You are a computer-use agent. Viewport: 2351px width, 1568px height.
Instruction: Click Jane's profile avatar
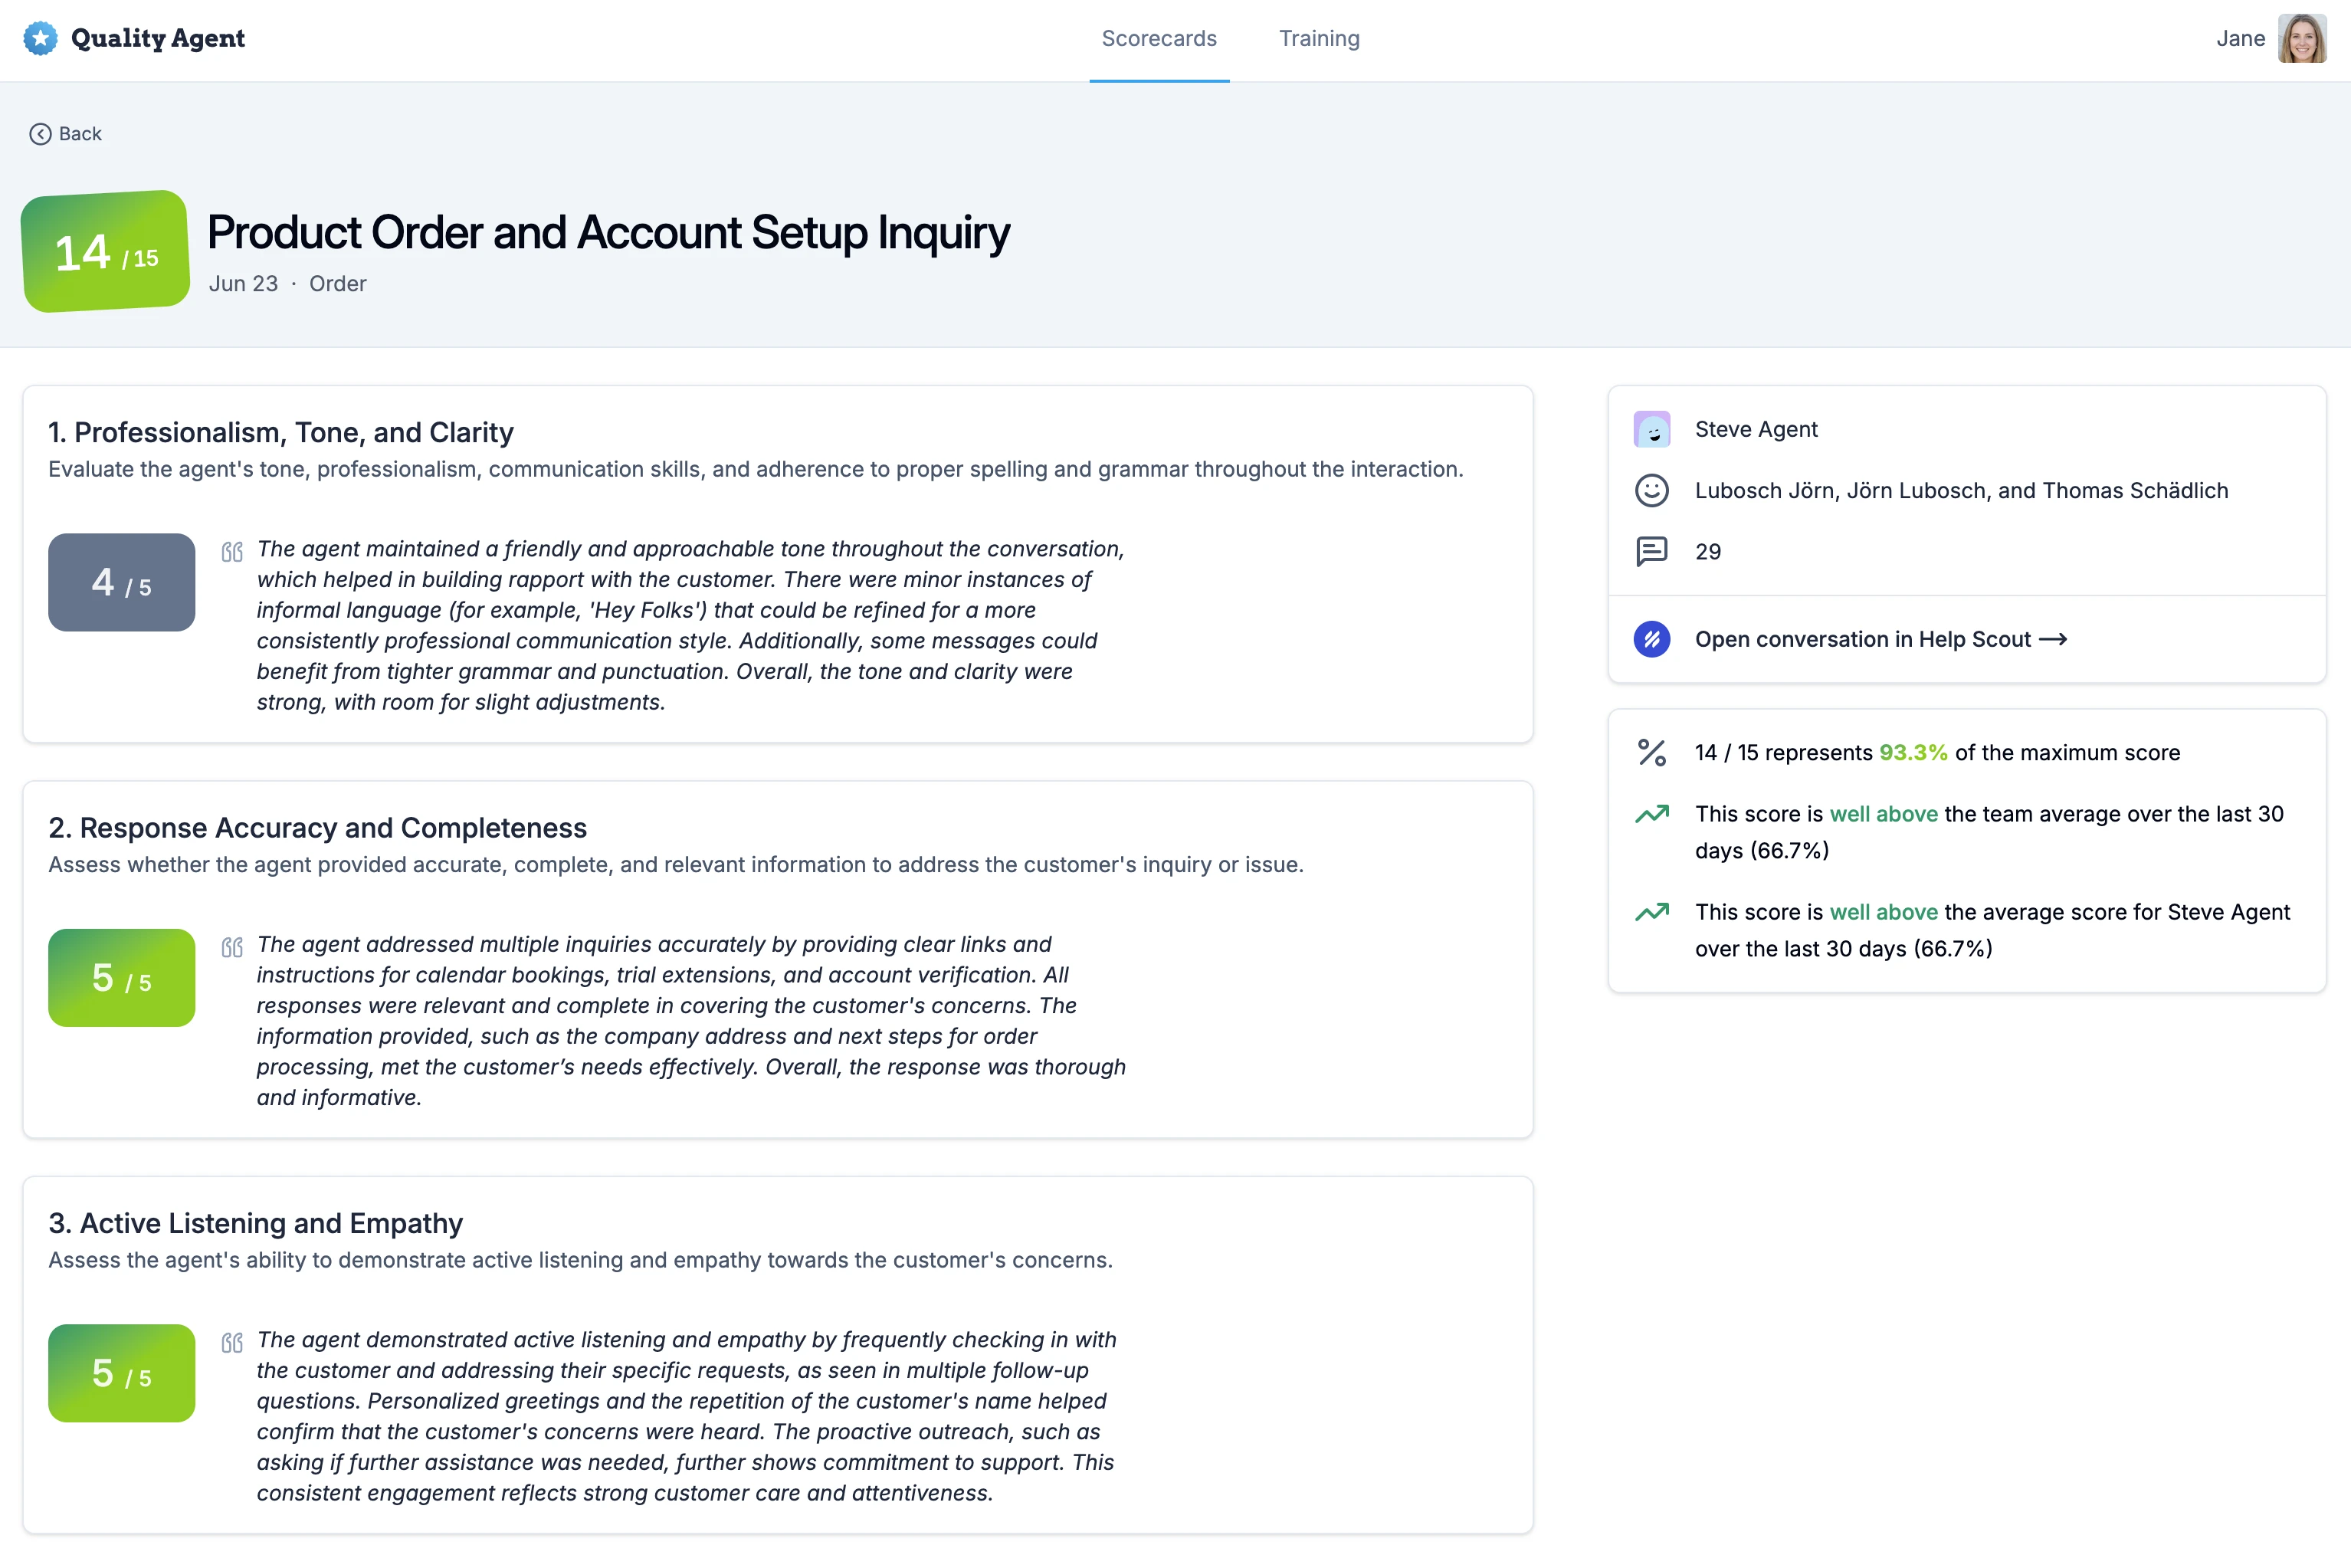coord(2302,38)
